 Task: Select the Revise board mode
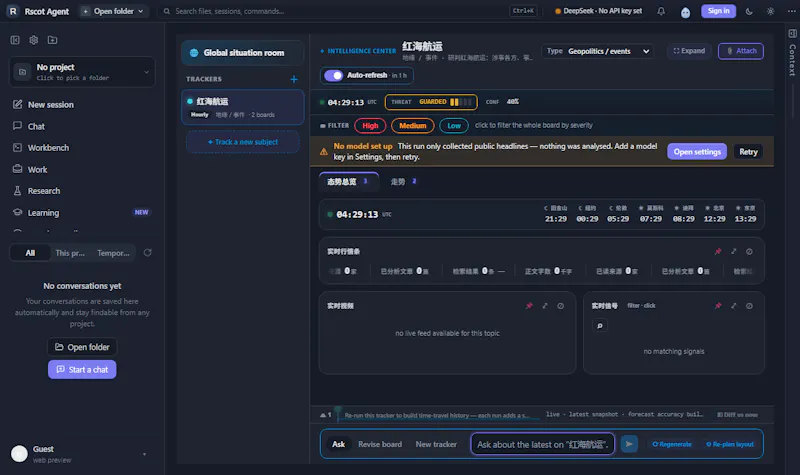coord(380,444)
